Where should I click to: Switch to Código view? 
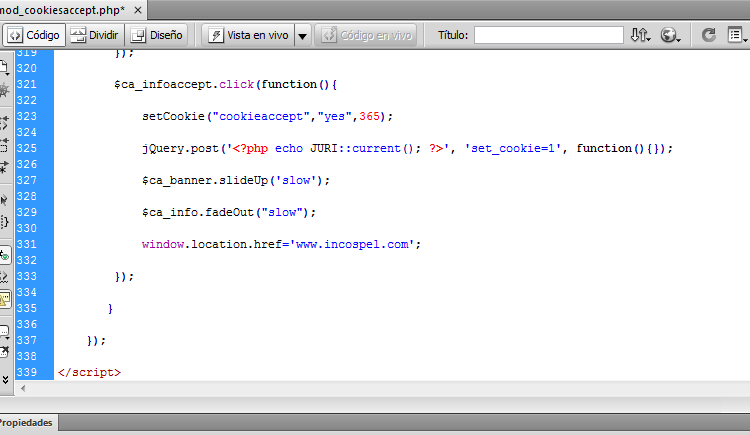pyautogui.click(x=33, y=35)
